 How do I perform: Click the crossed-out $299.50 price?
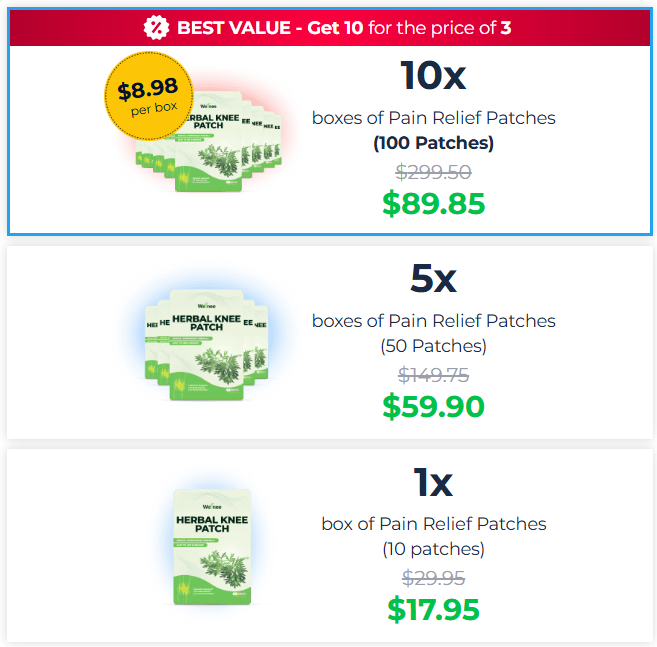point(433,171)
